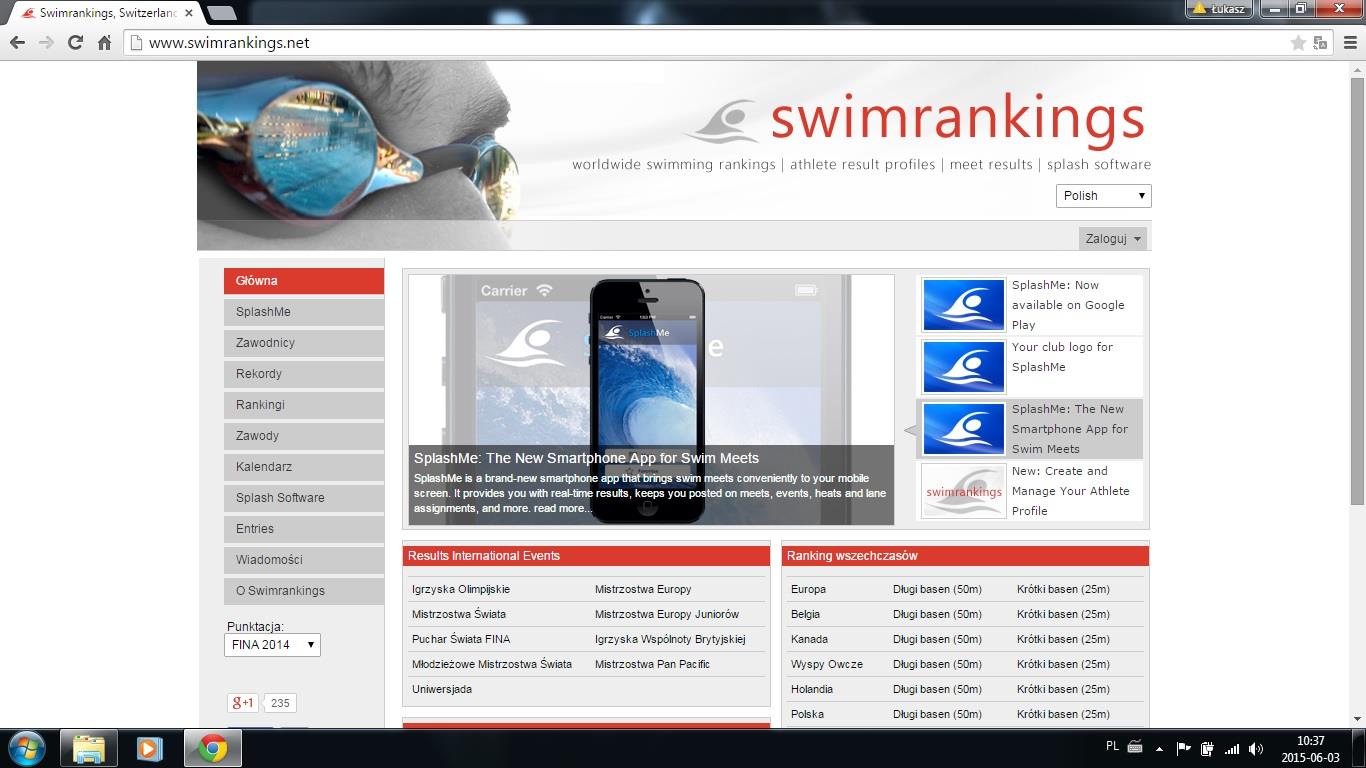The width and height of the screenshot is (1366, 768).
Task: Click the Puchar Świata FINA link
Action: point(461,639)
